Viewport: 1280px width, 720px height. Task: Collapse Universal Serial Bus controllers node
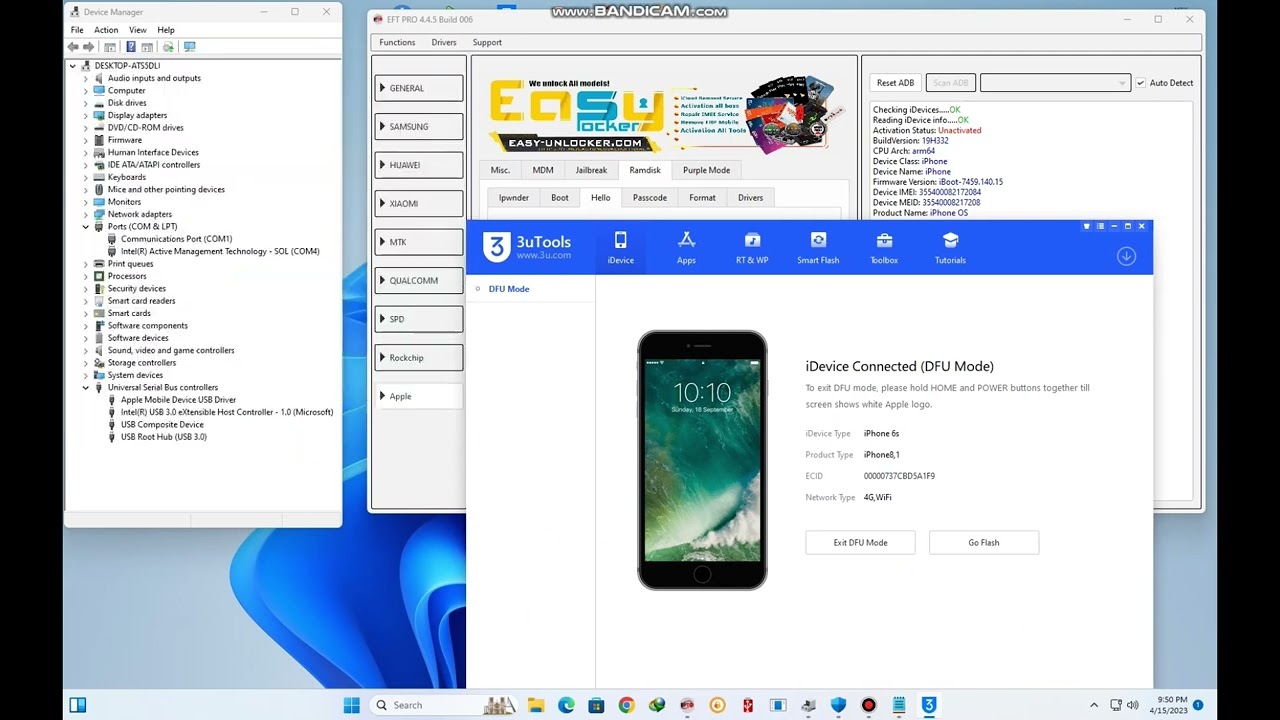pos(86,387)
